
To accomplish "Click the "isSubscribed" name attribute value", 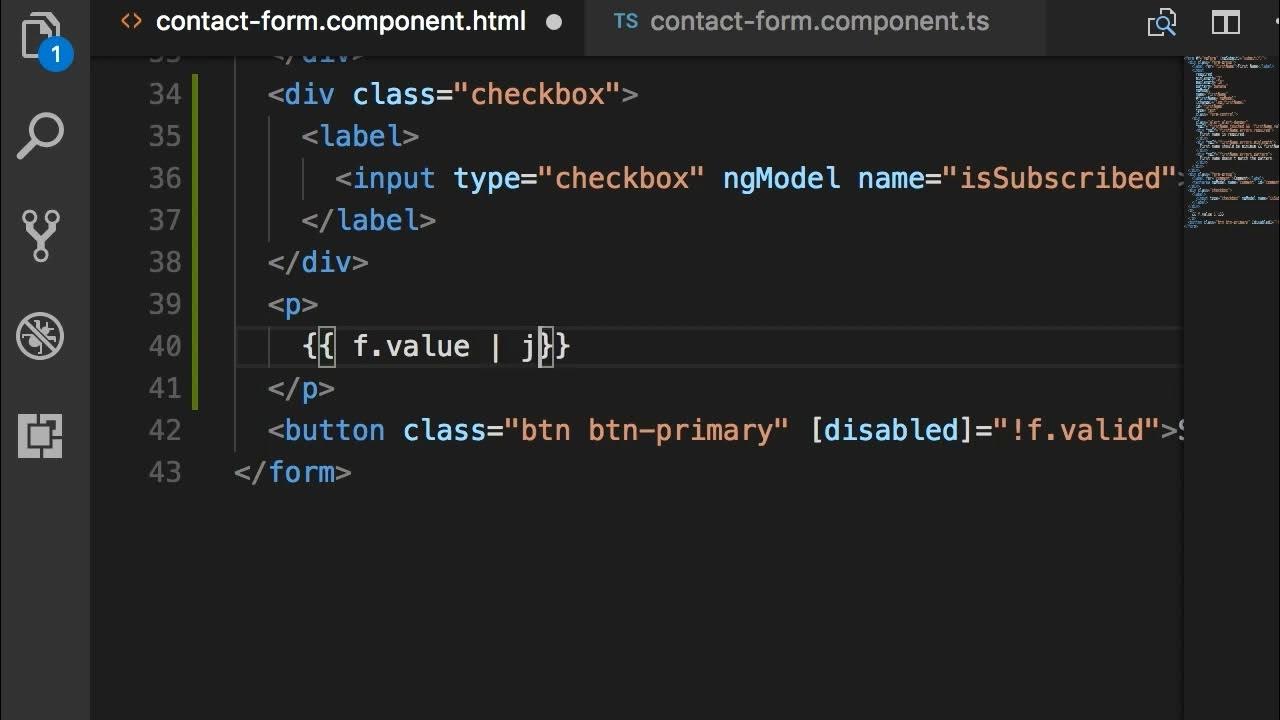I will click(1066, 178).
